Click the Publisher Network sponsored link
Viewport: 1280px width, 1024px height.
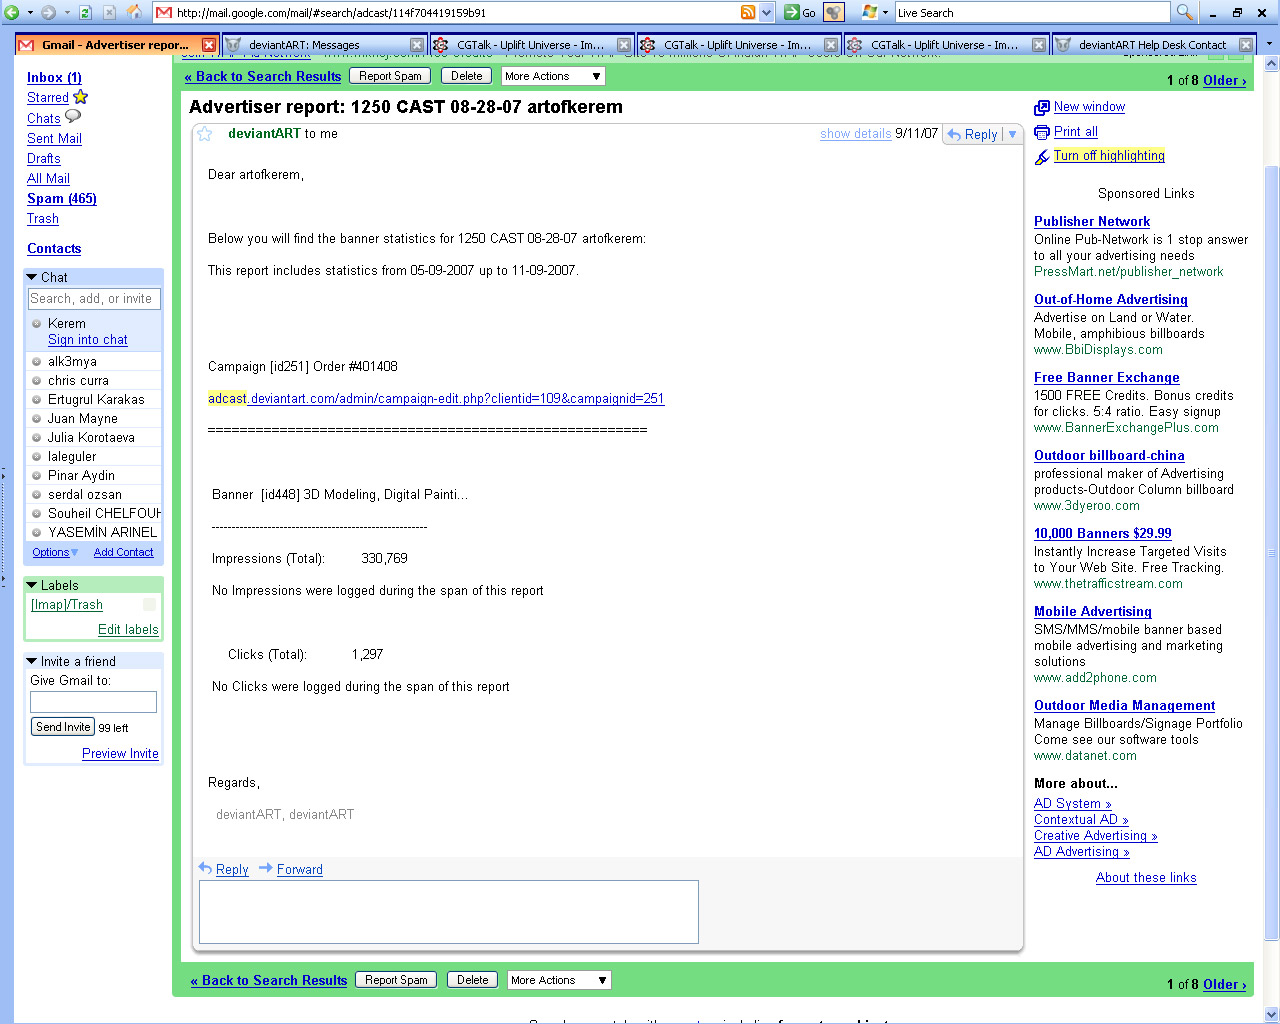pos(1092,222)
